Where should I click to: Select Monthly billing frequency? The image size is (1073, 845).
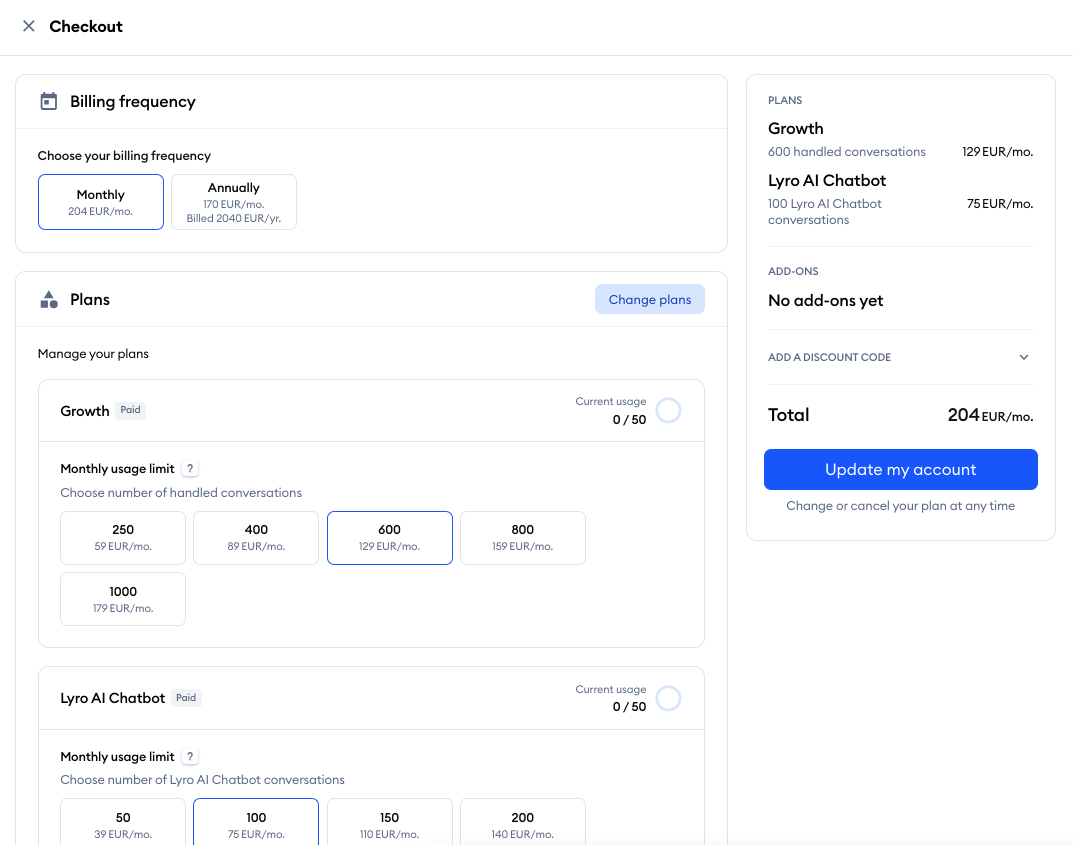tap(100, 201)
